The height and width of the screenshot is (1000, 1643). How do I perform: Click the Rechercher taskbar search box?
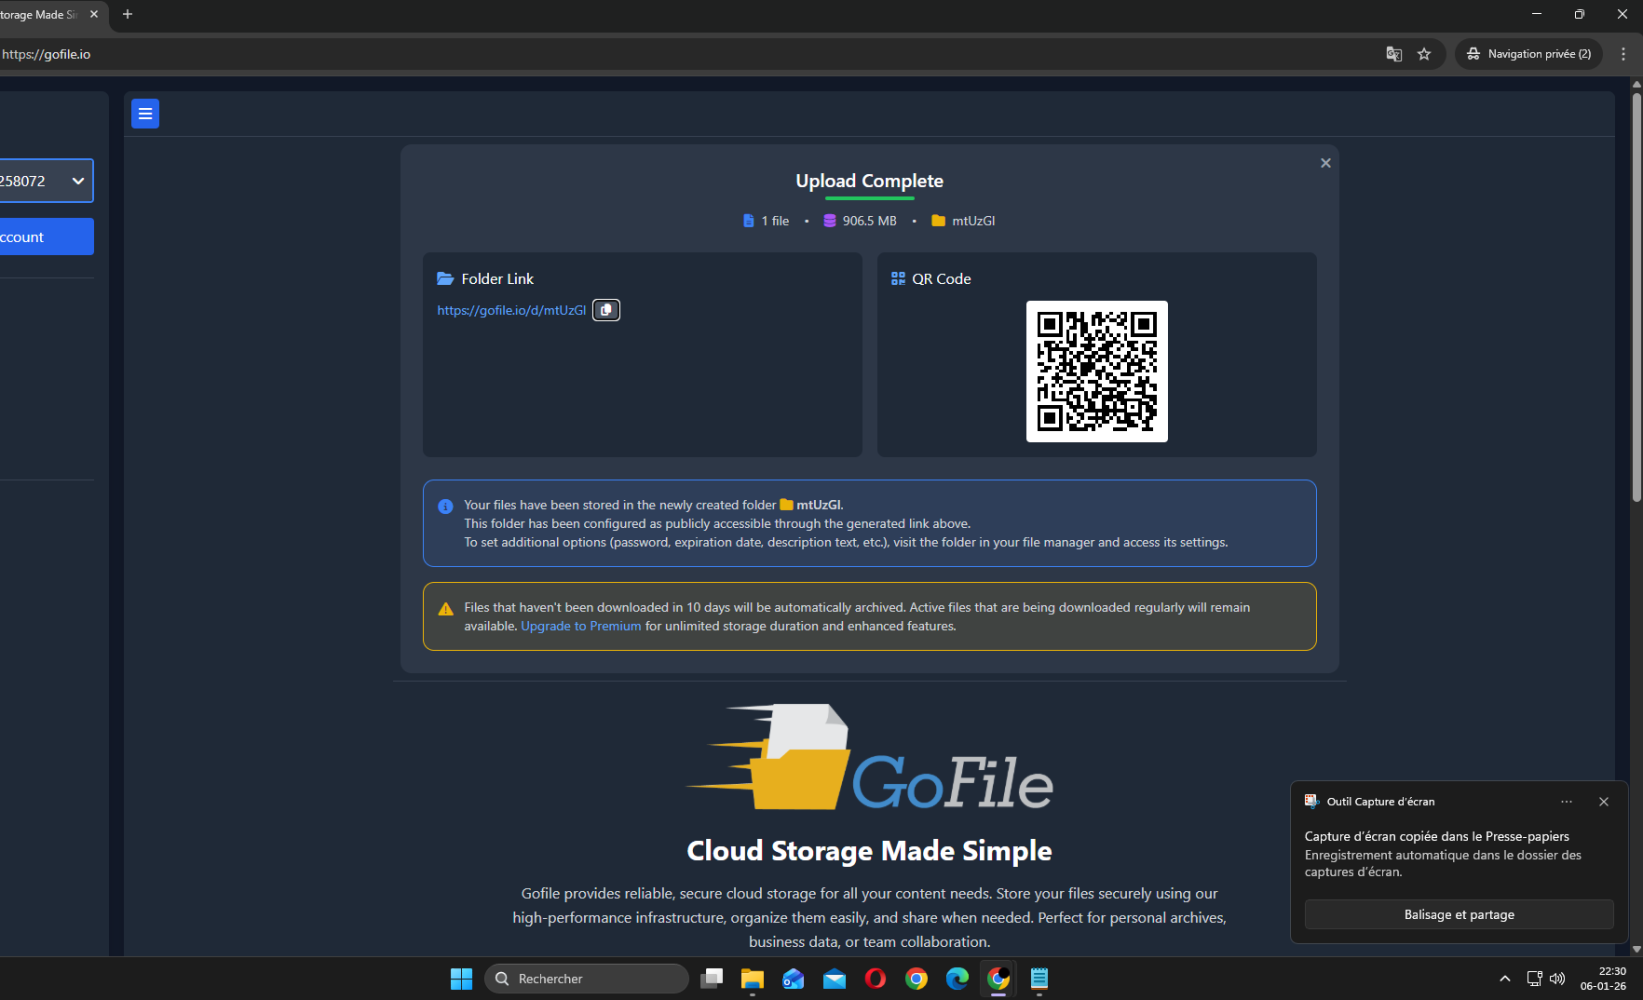587,979
